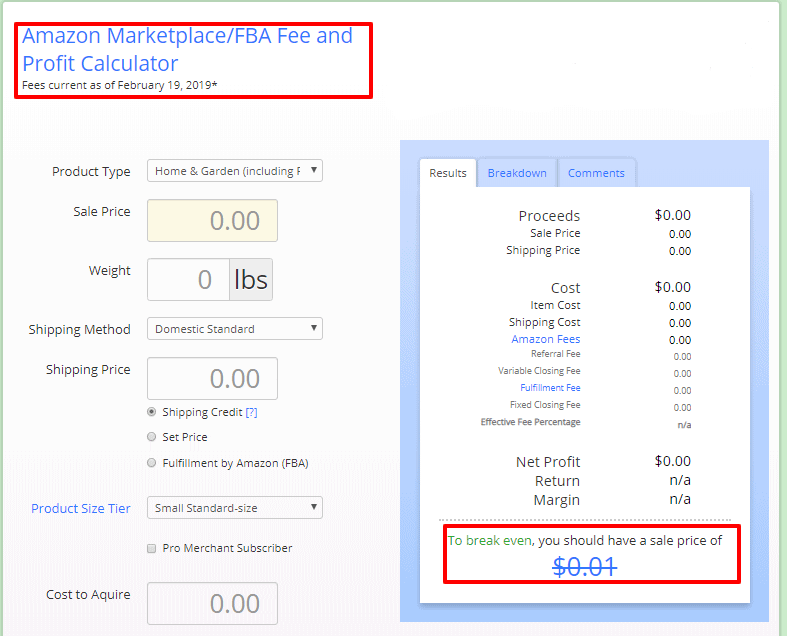Click the Sale Price input field

(212, 220)
